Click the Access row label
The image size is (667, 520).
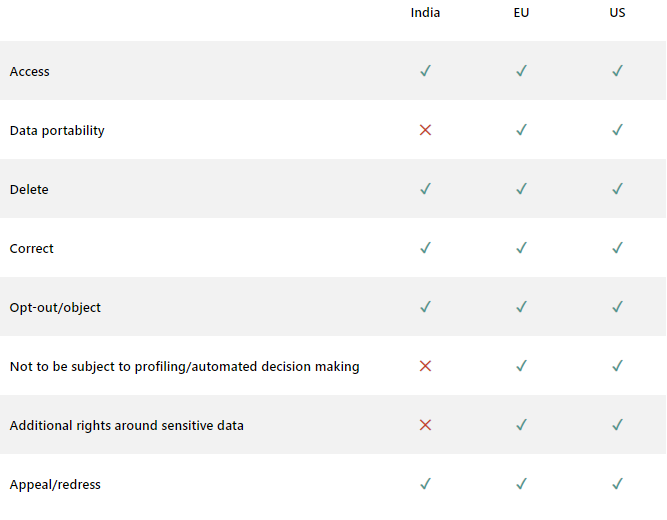pyautogui.click(x=30, y=72)
